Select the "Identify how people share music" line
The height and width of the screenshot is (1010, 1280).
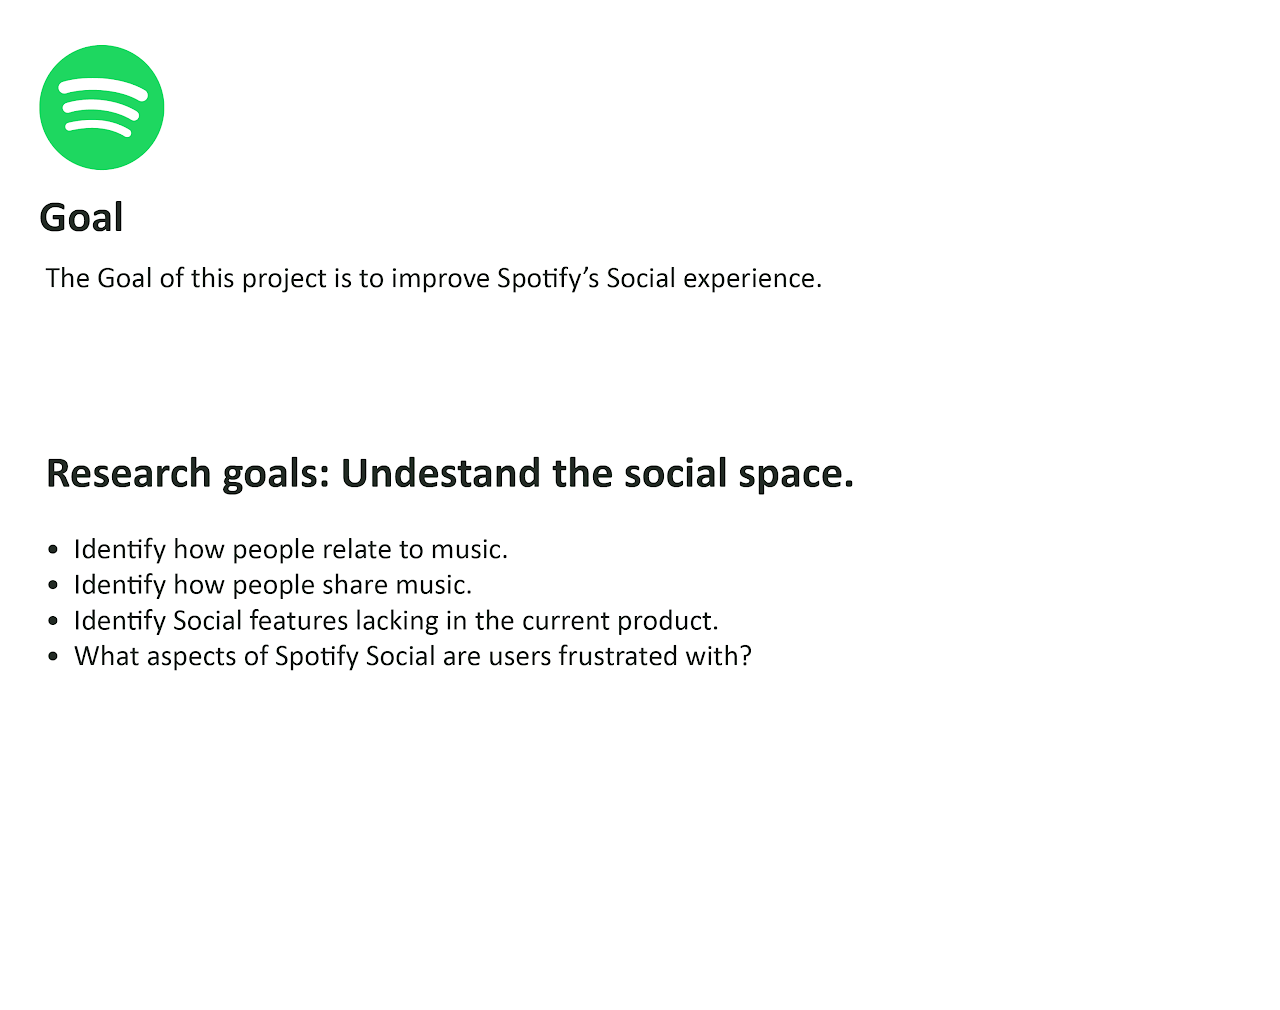coord(272,584)
